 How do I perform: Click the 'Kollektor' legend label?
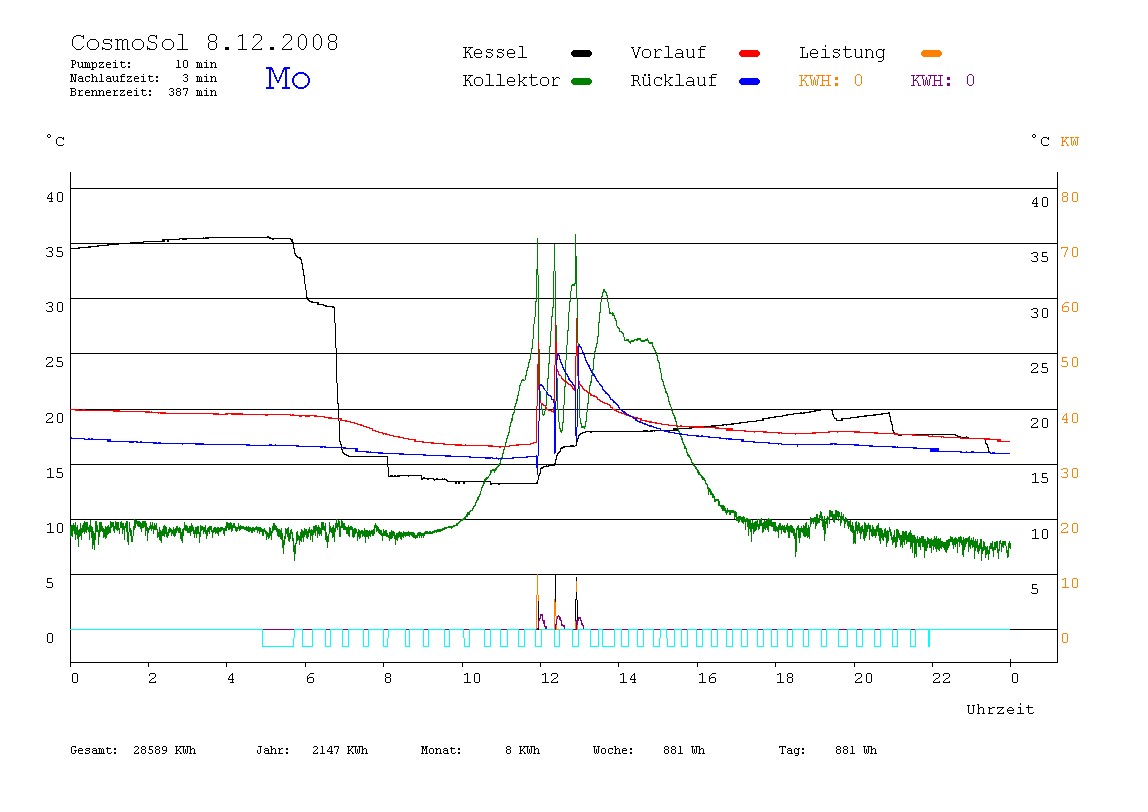(x=511, y=81)
